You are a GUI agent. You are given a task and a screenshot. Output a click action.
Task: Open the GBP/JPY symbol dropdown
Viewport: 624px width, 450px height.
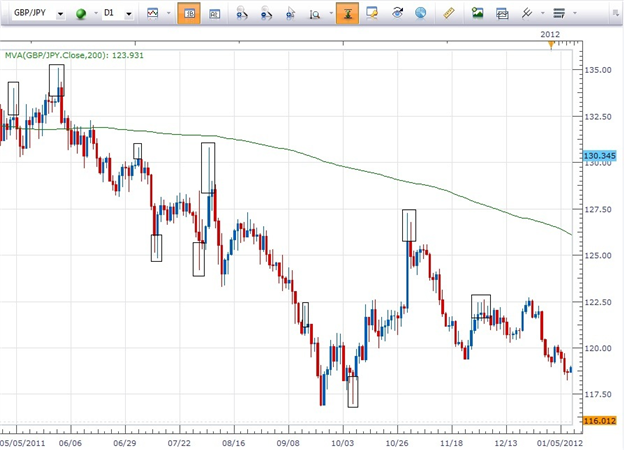click(x=60, y=14)
